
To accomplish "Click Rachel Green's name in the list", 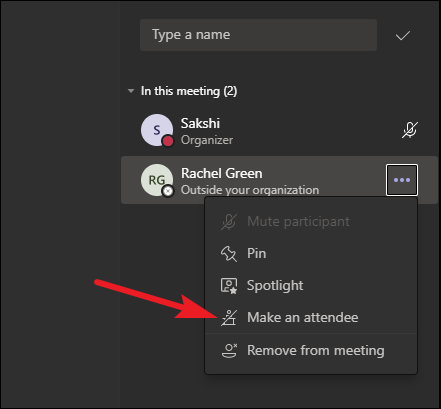I will coord(221,173).
